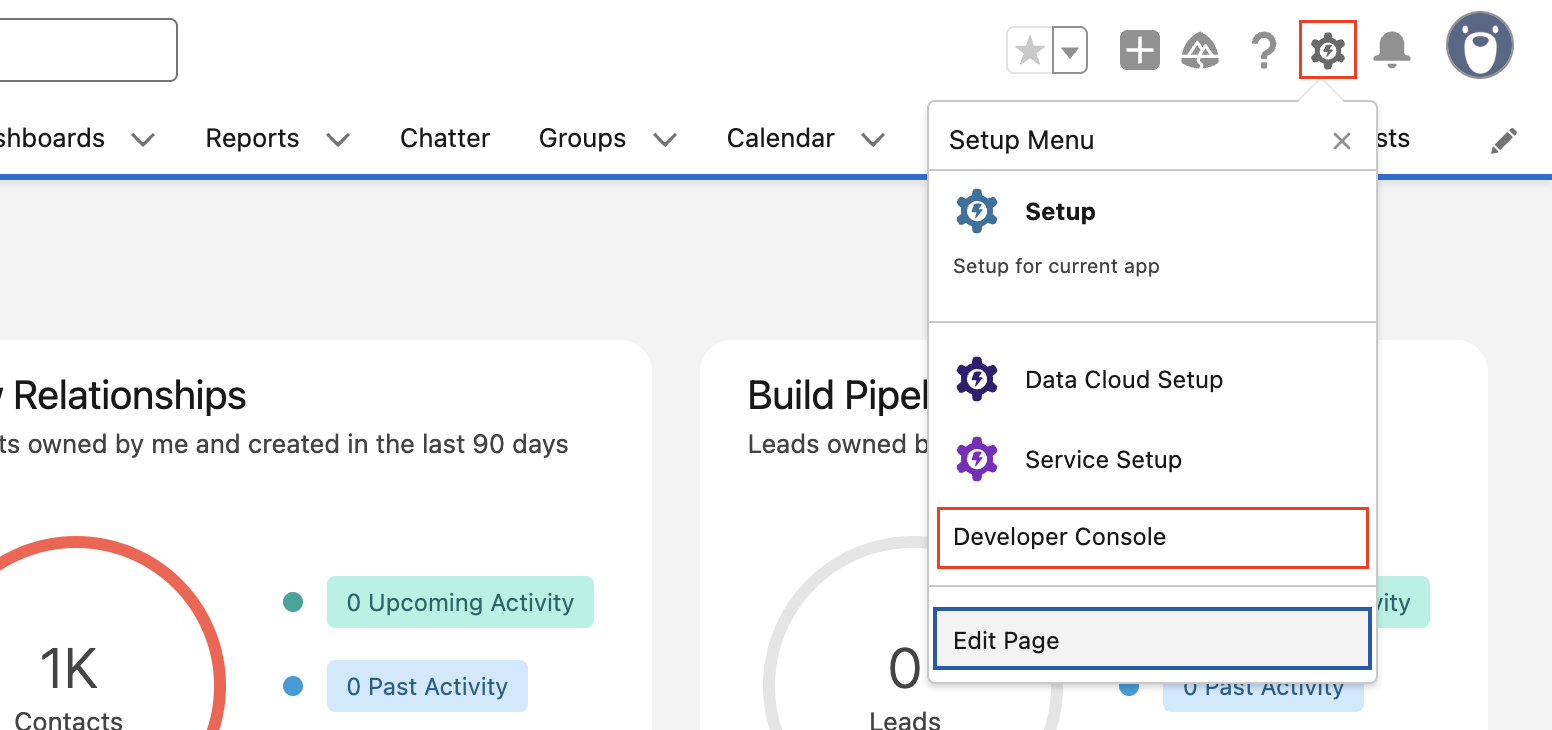Click the purple Service Setup gear icon
This screenshot has height=730, width=1552.
(x=977, y=460)
